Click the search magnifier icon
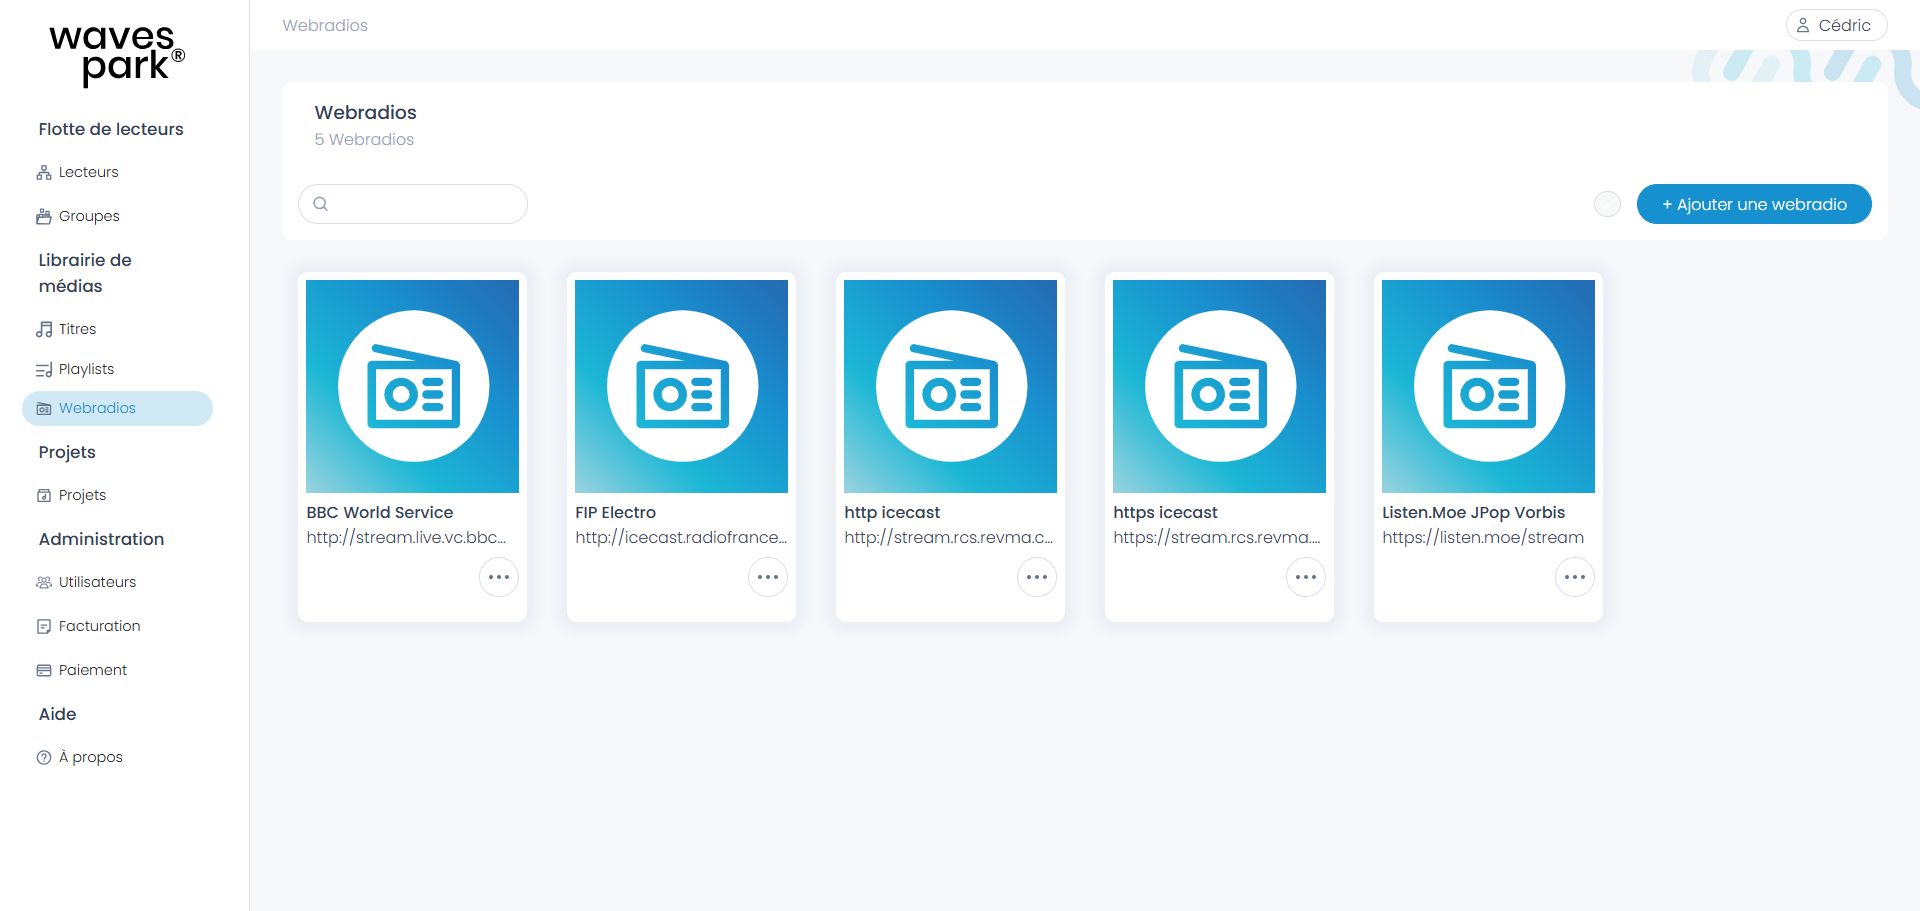Image resolution: width=1920 pixels, height=911 pixels. pyautogui.click(x=321, y=204)
